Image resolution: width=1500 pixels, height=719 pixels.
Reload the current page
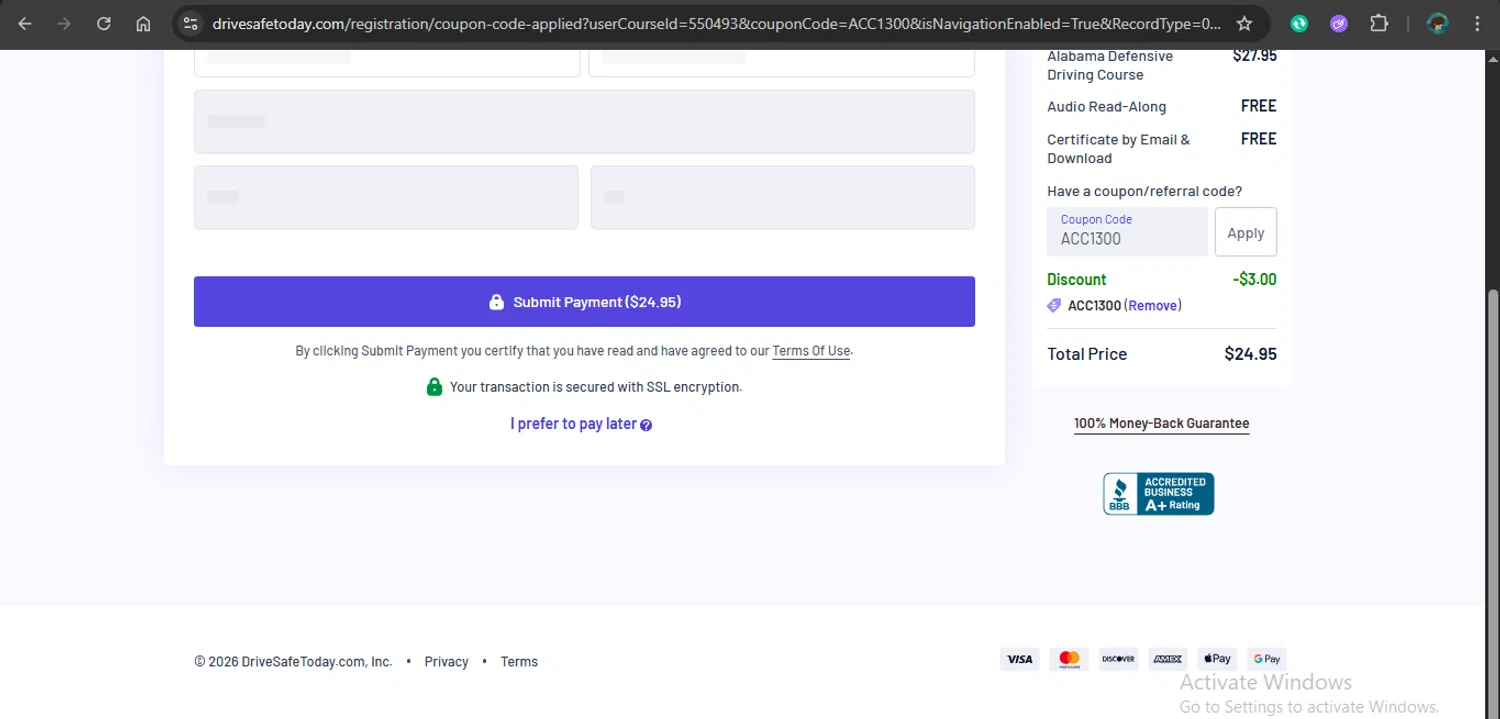pos(104,24)
